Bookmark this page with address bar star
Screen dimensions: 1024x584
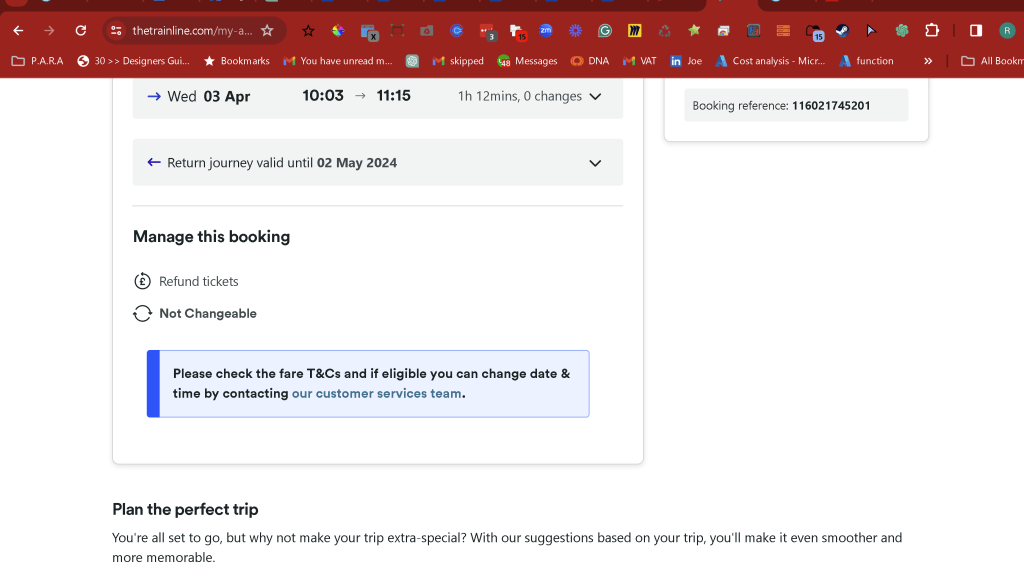coord(267,31)
